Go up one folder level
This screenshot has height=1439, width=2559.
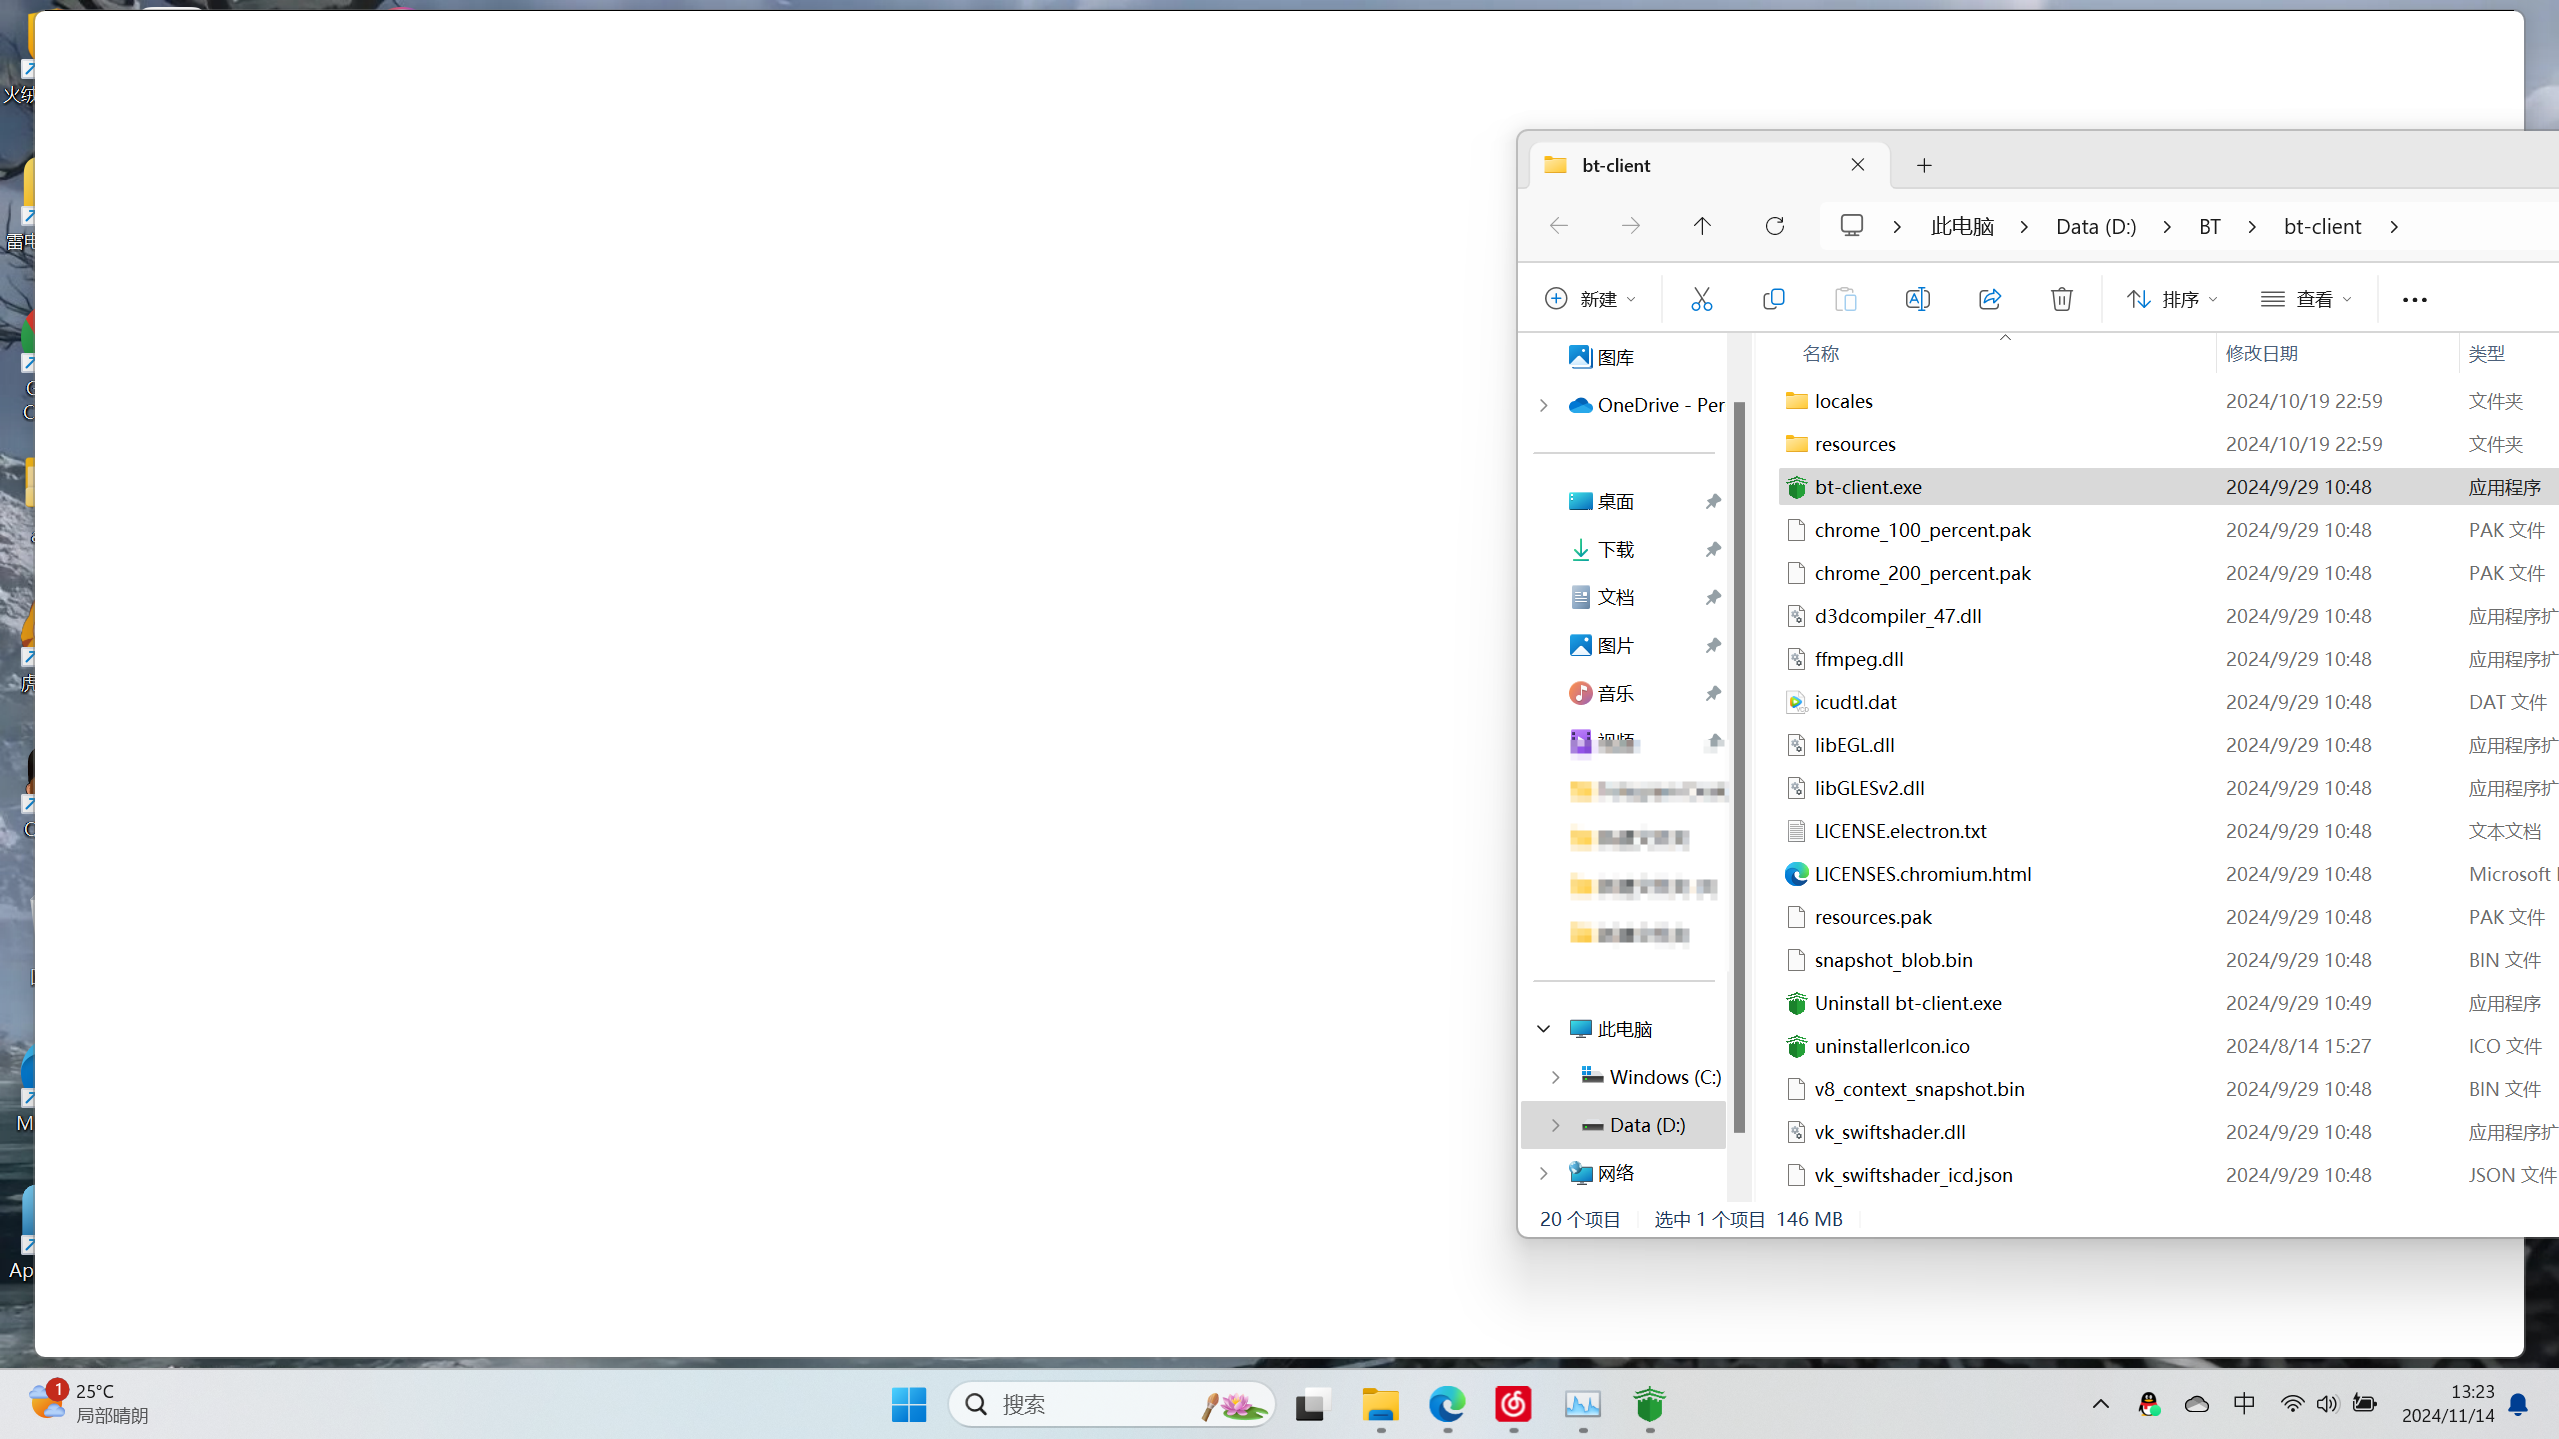[x=1702, y=226]
